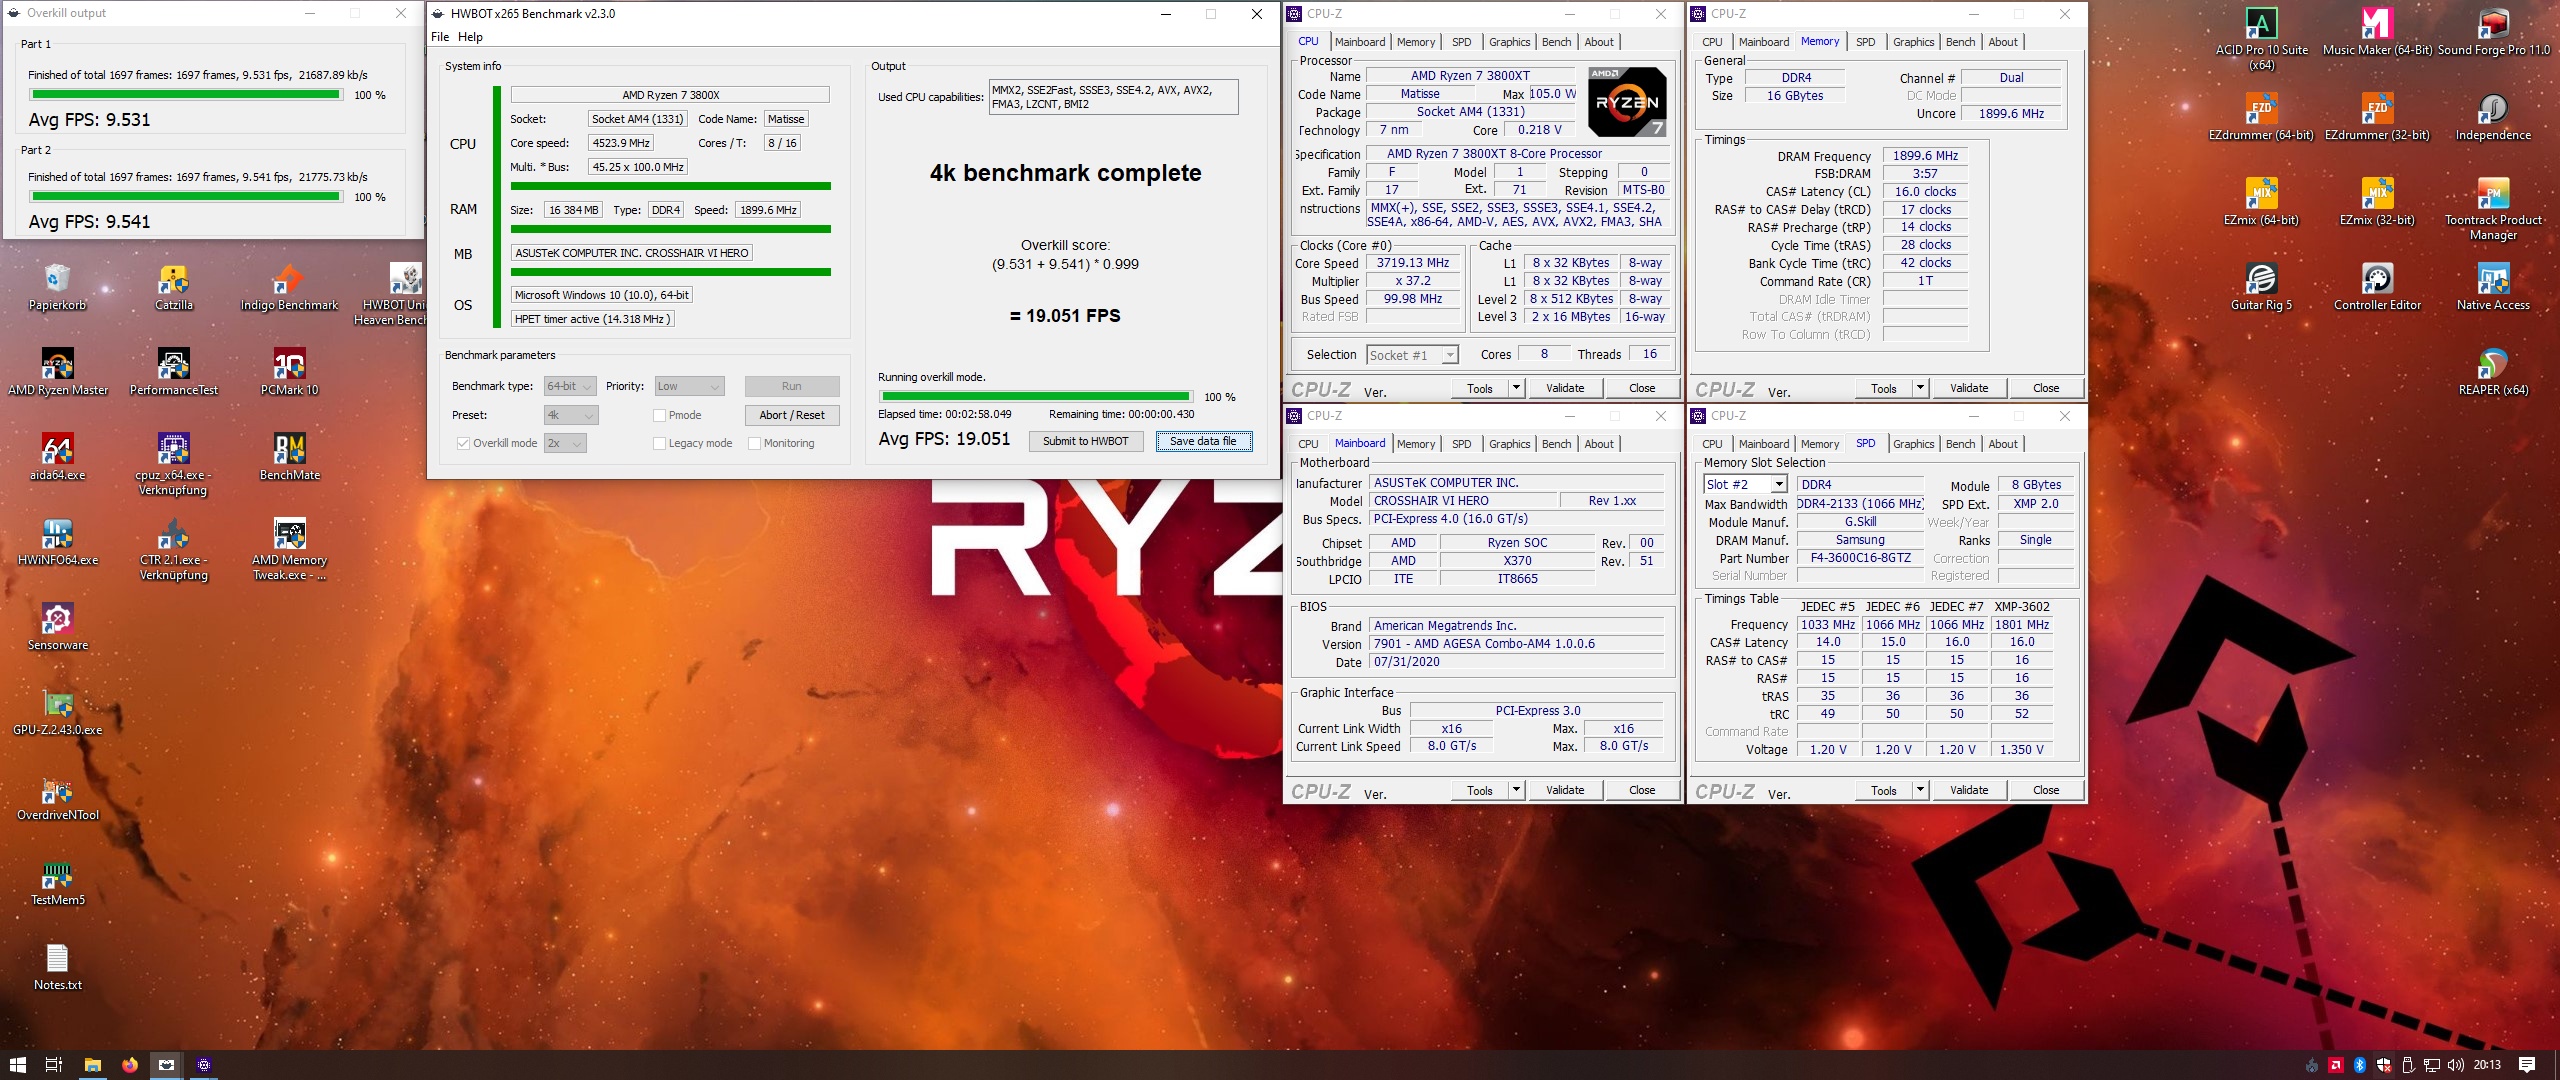Click Part 2 overkill progress bar

tap(186, 197)
